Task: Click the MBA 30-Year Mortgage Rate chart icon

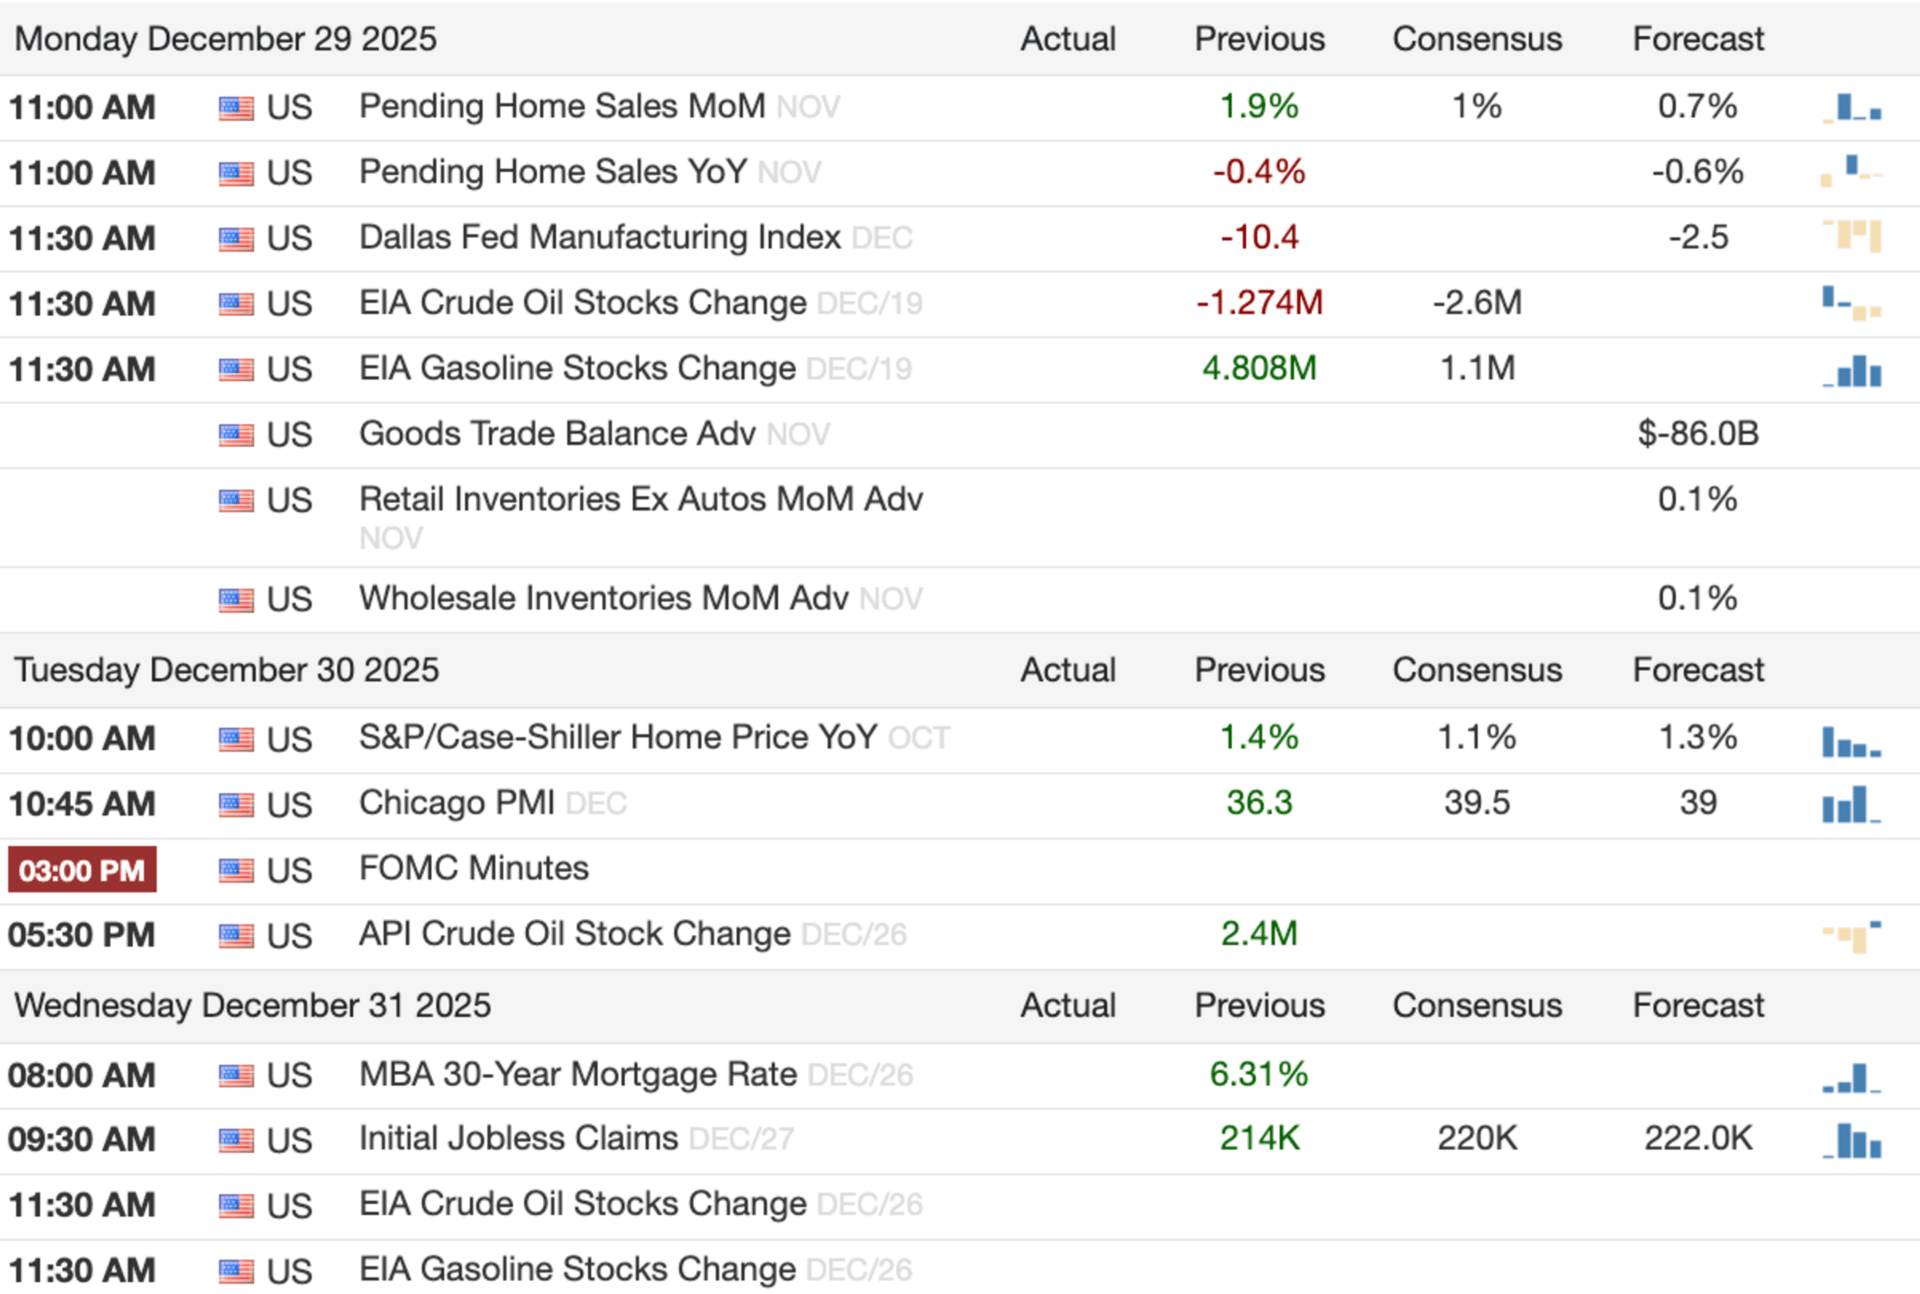Action: (1852, 1078)
